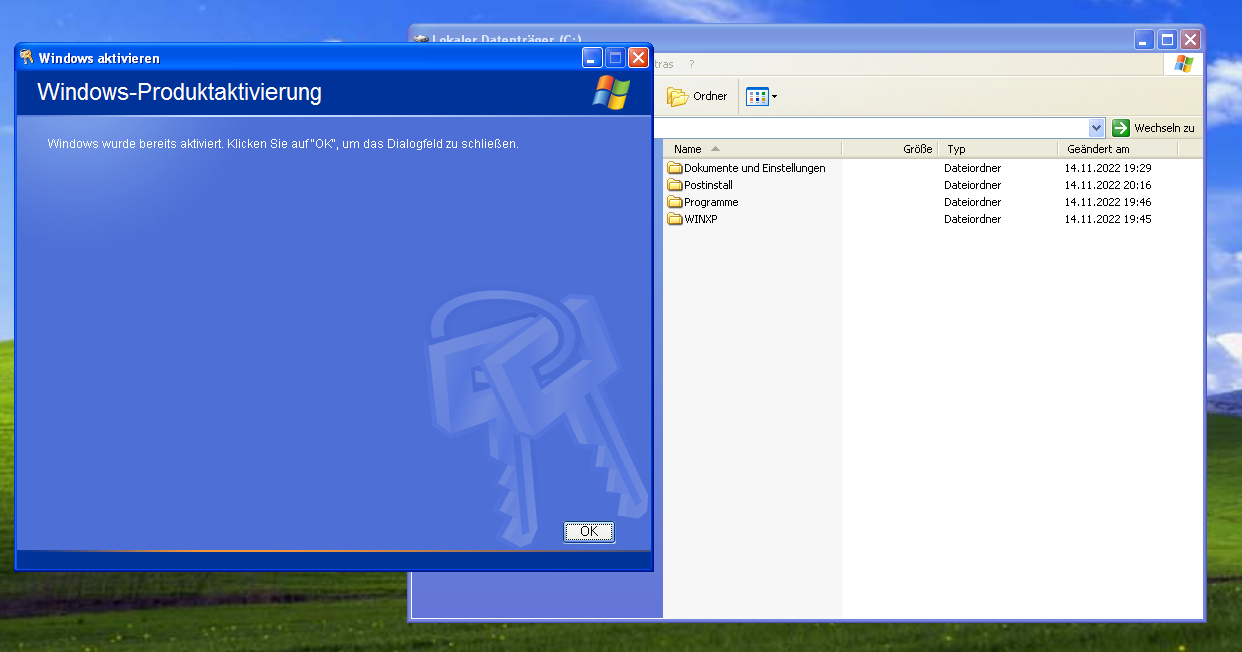Sort files by the Typ column header
This screenshot has width=1242, height=652.
click(x=999, y=149)
